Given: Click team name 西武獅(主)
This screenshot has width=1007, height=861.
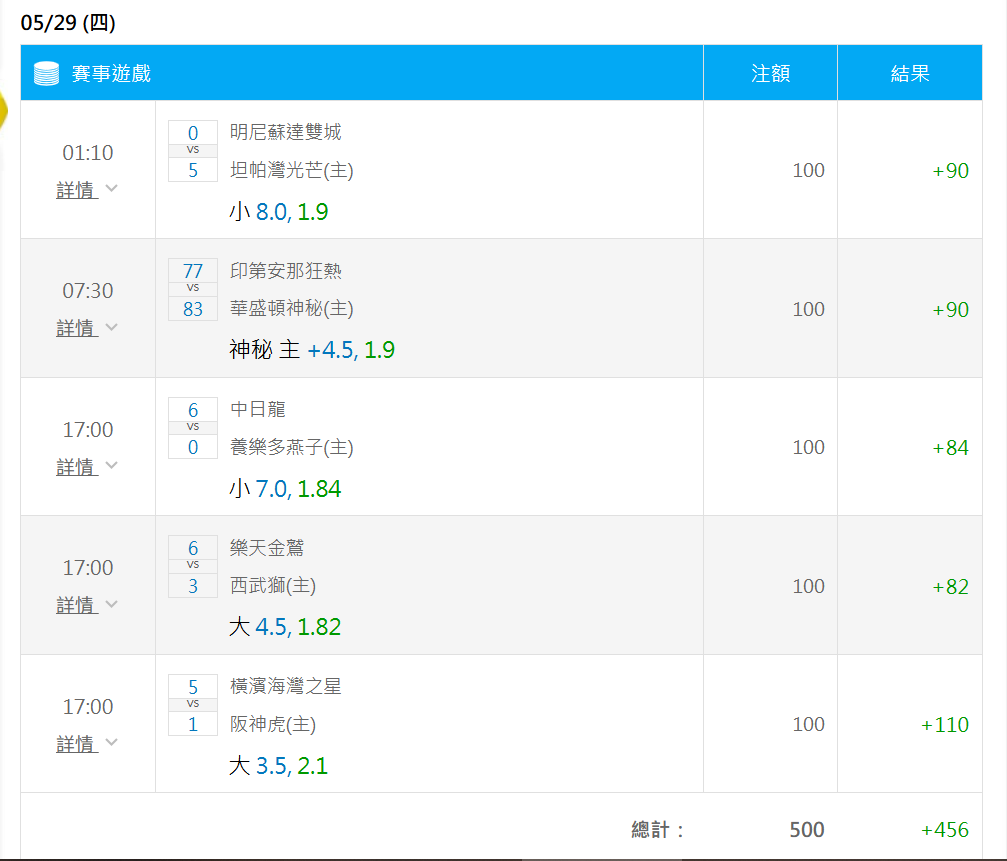Looking at the screenshot, I should [273, 586].
